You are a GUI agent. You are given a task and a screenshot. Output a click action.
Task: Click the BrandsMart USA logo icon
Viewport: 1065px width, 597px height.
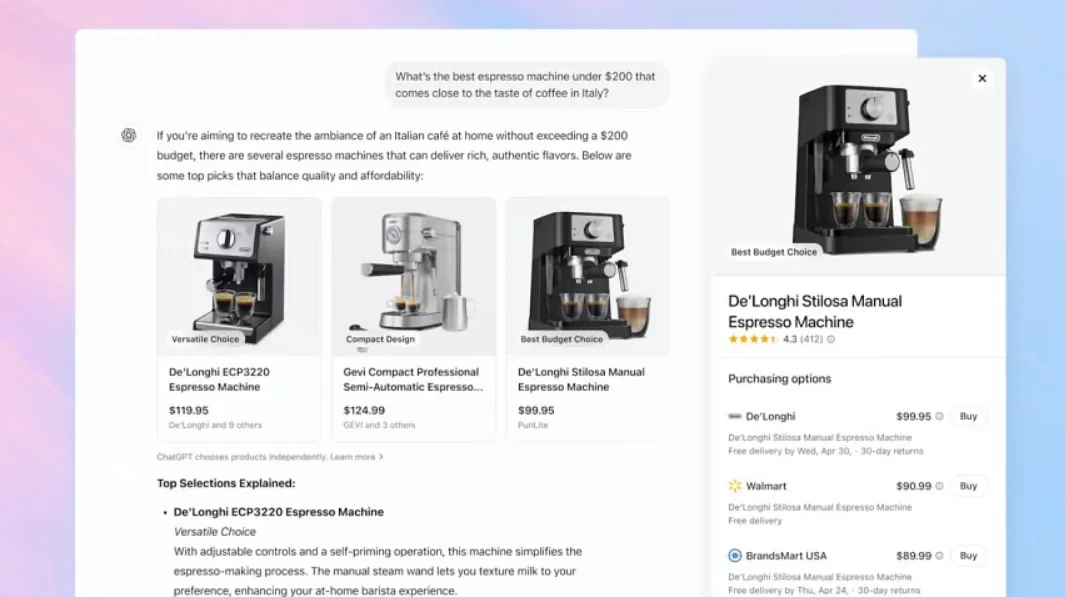735,556
